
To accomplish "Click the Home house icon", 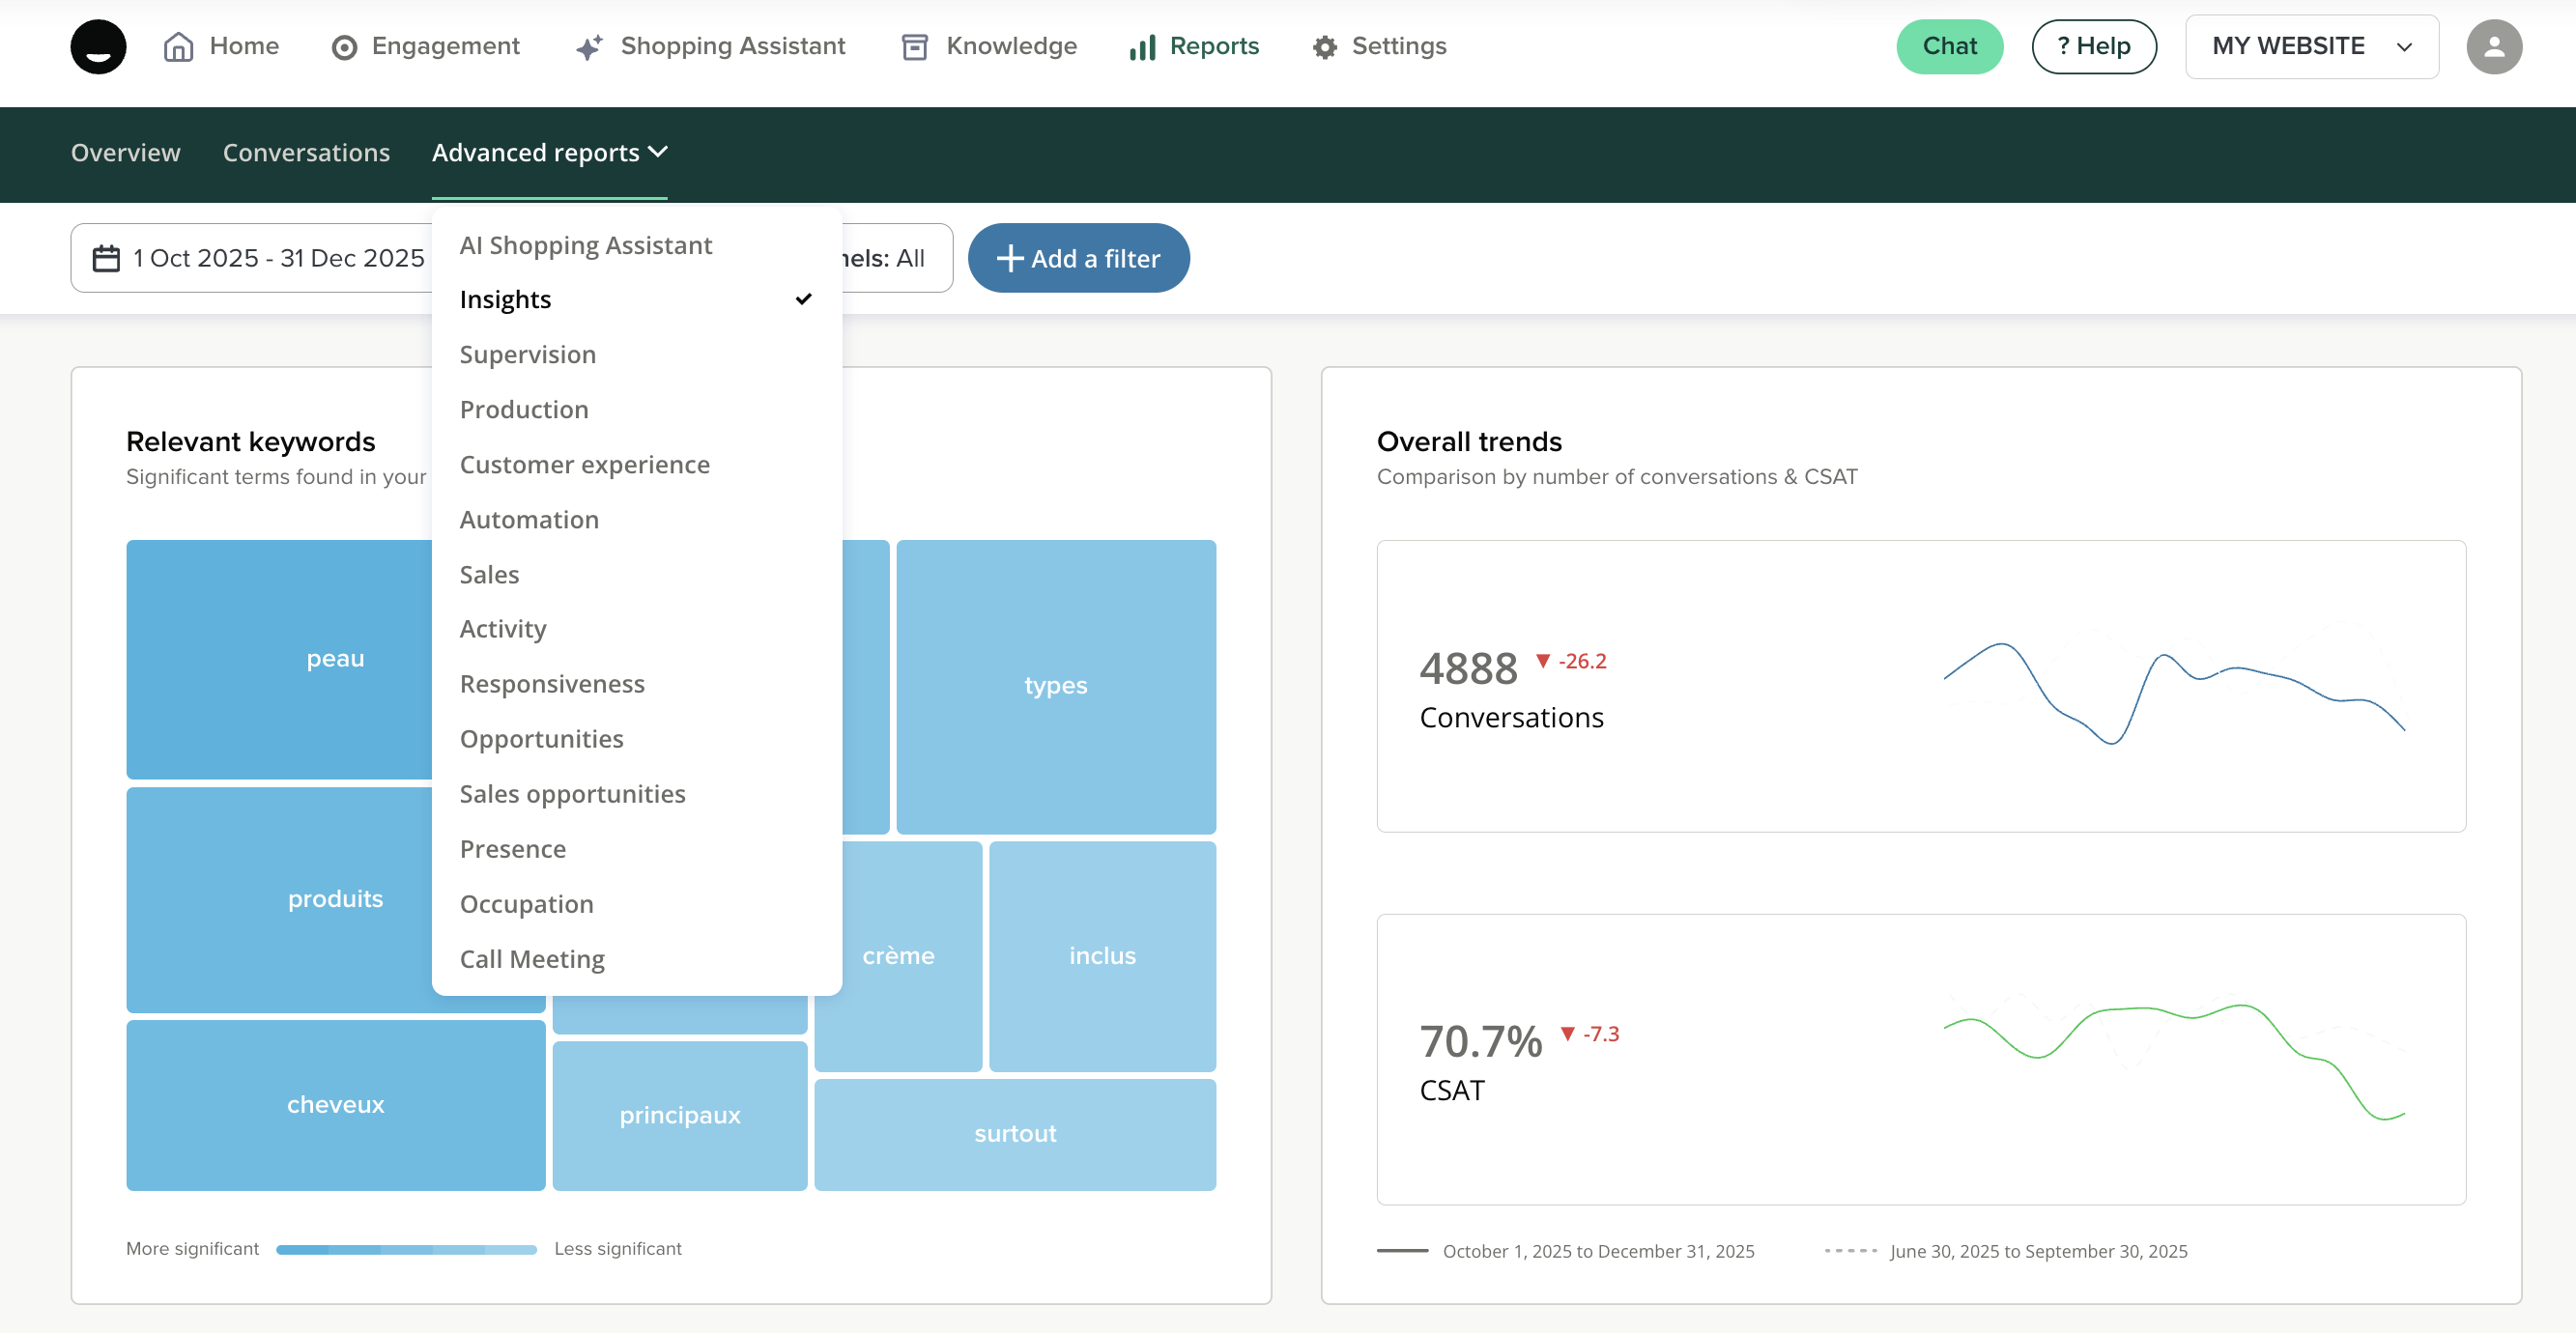I will 178,47.
